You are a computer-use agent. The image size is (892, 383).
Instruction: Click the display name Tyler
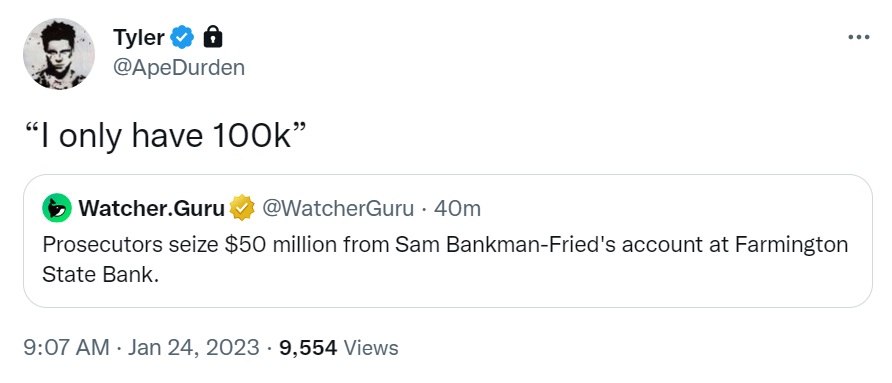pyautogui.click(x=139, y=38)
